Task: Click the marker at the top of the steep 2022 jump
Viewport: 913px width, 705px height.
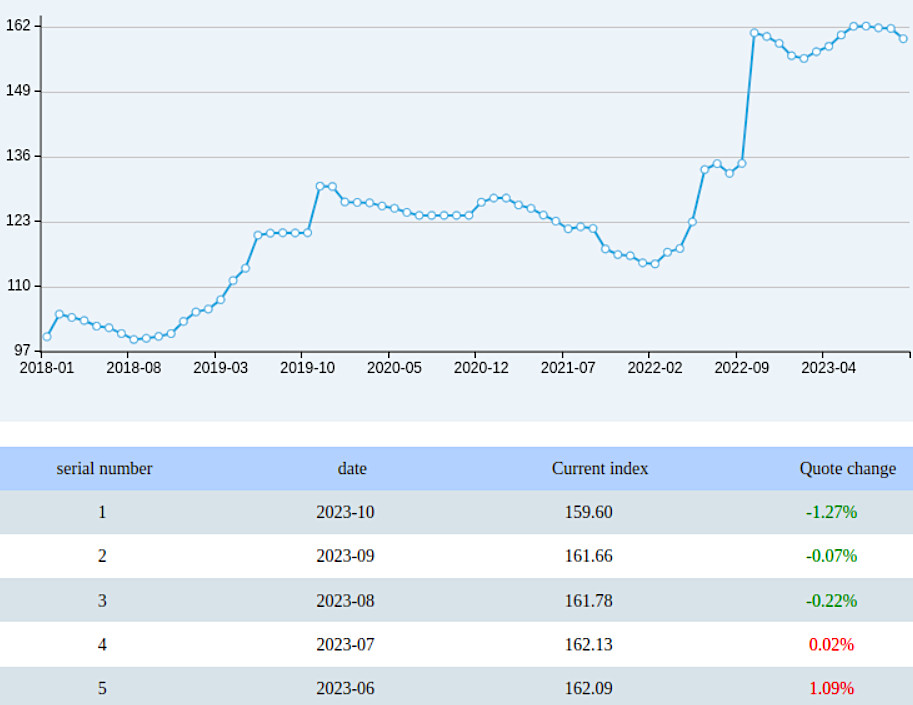Action: point(754,32)
